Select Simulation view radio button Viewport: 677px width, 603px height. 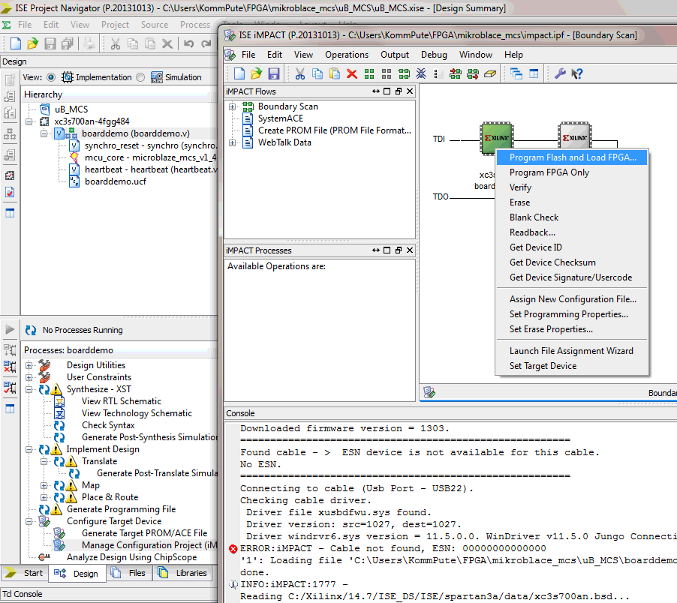click(140, 77)
